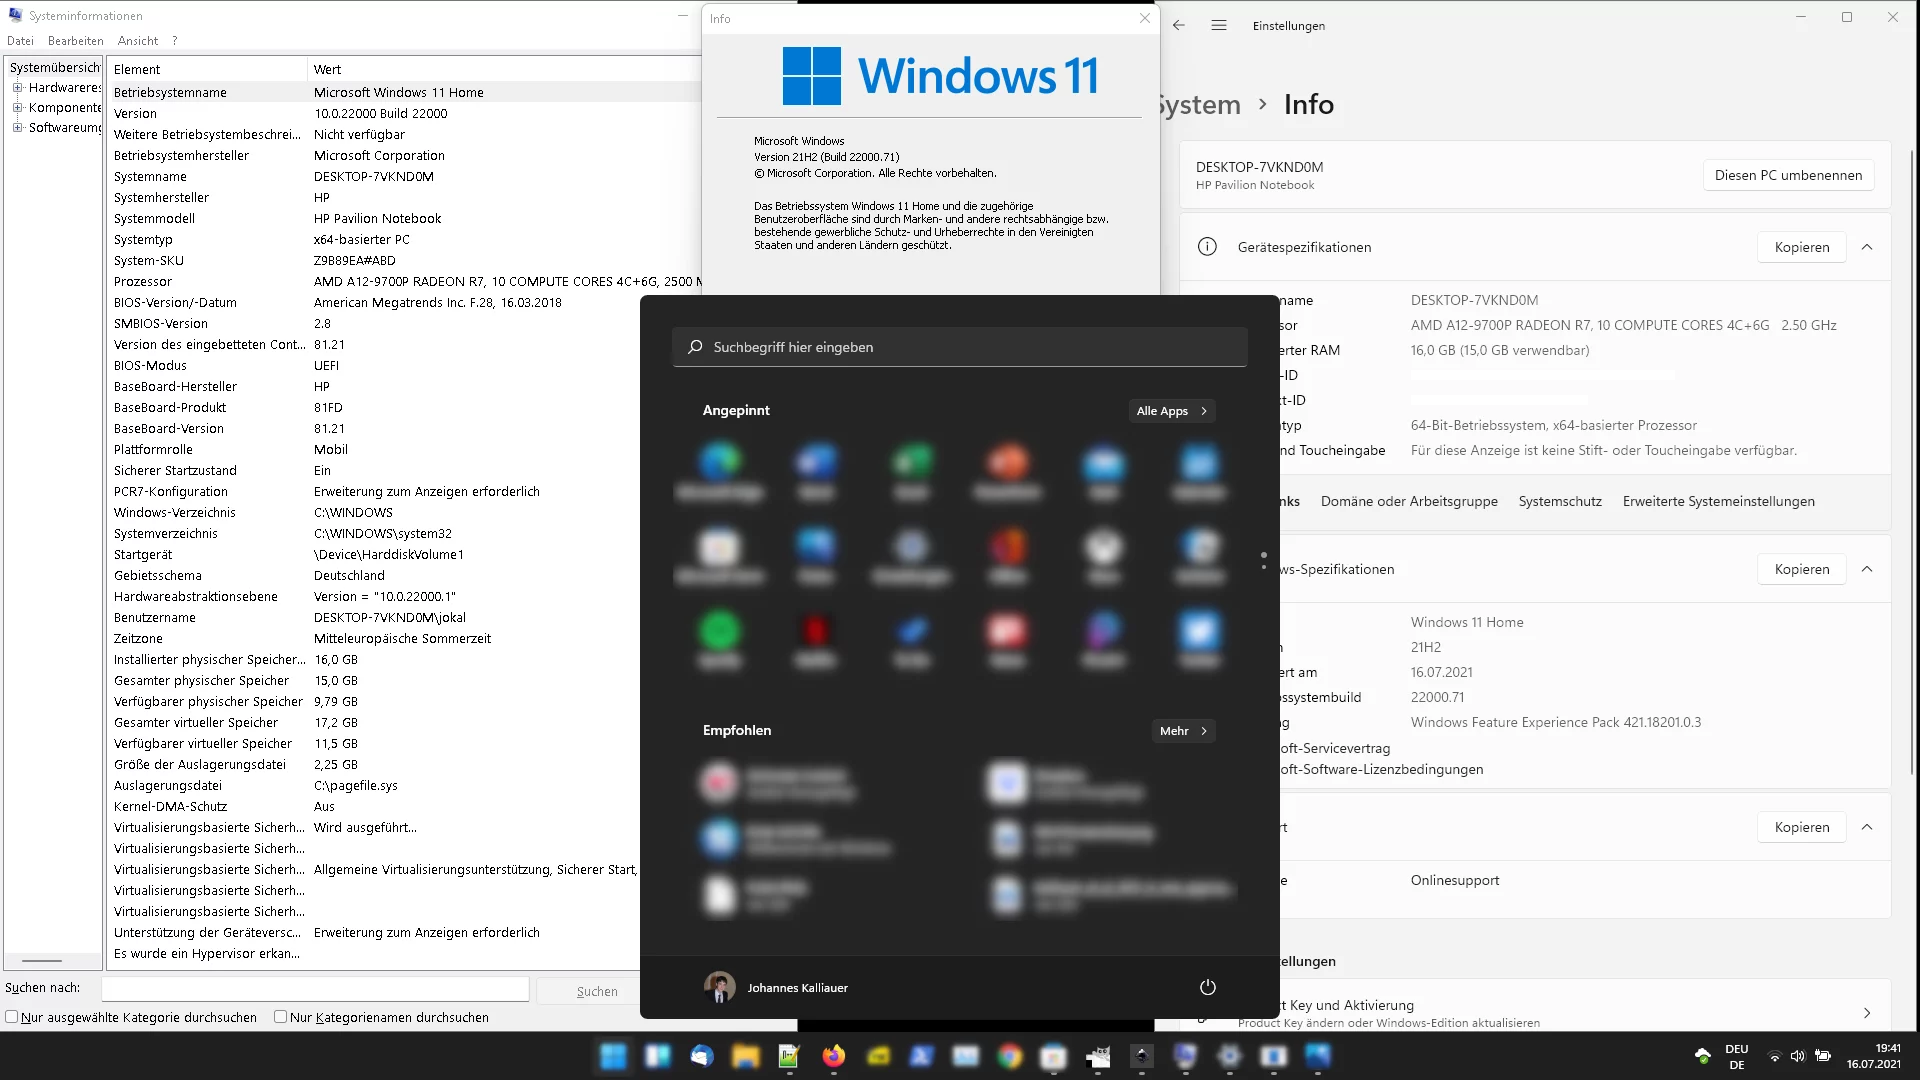Open the Bearbeiten menu

pos(75,41)
